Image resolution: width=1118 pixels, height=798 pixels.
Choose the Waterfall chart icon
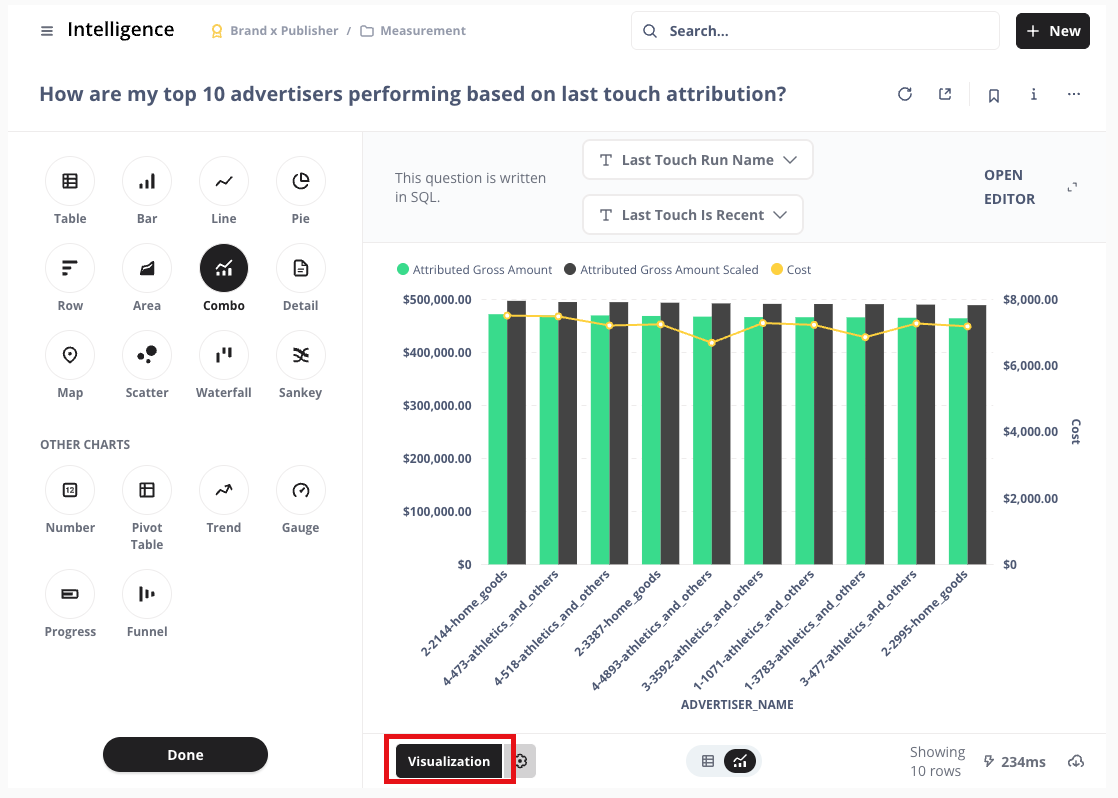223,355
